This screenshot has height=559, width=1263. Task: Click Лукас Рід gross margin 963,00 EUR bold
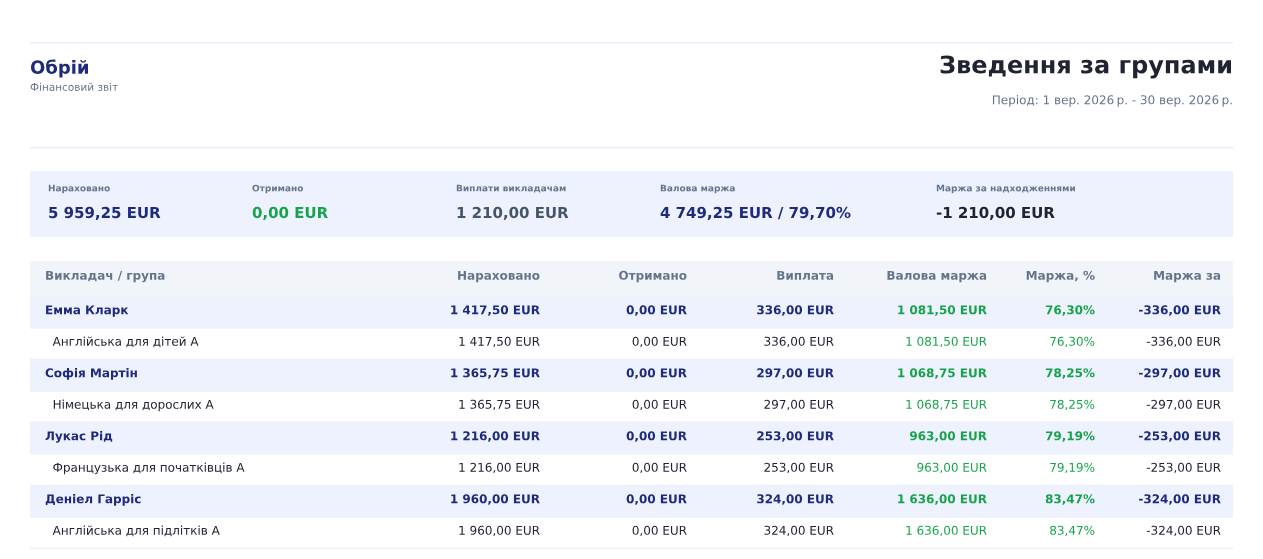(948, 437)
